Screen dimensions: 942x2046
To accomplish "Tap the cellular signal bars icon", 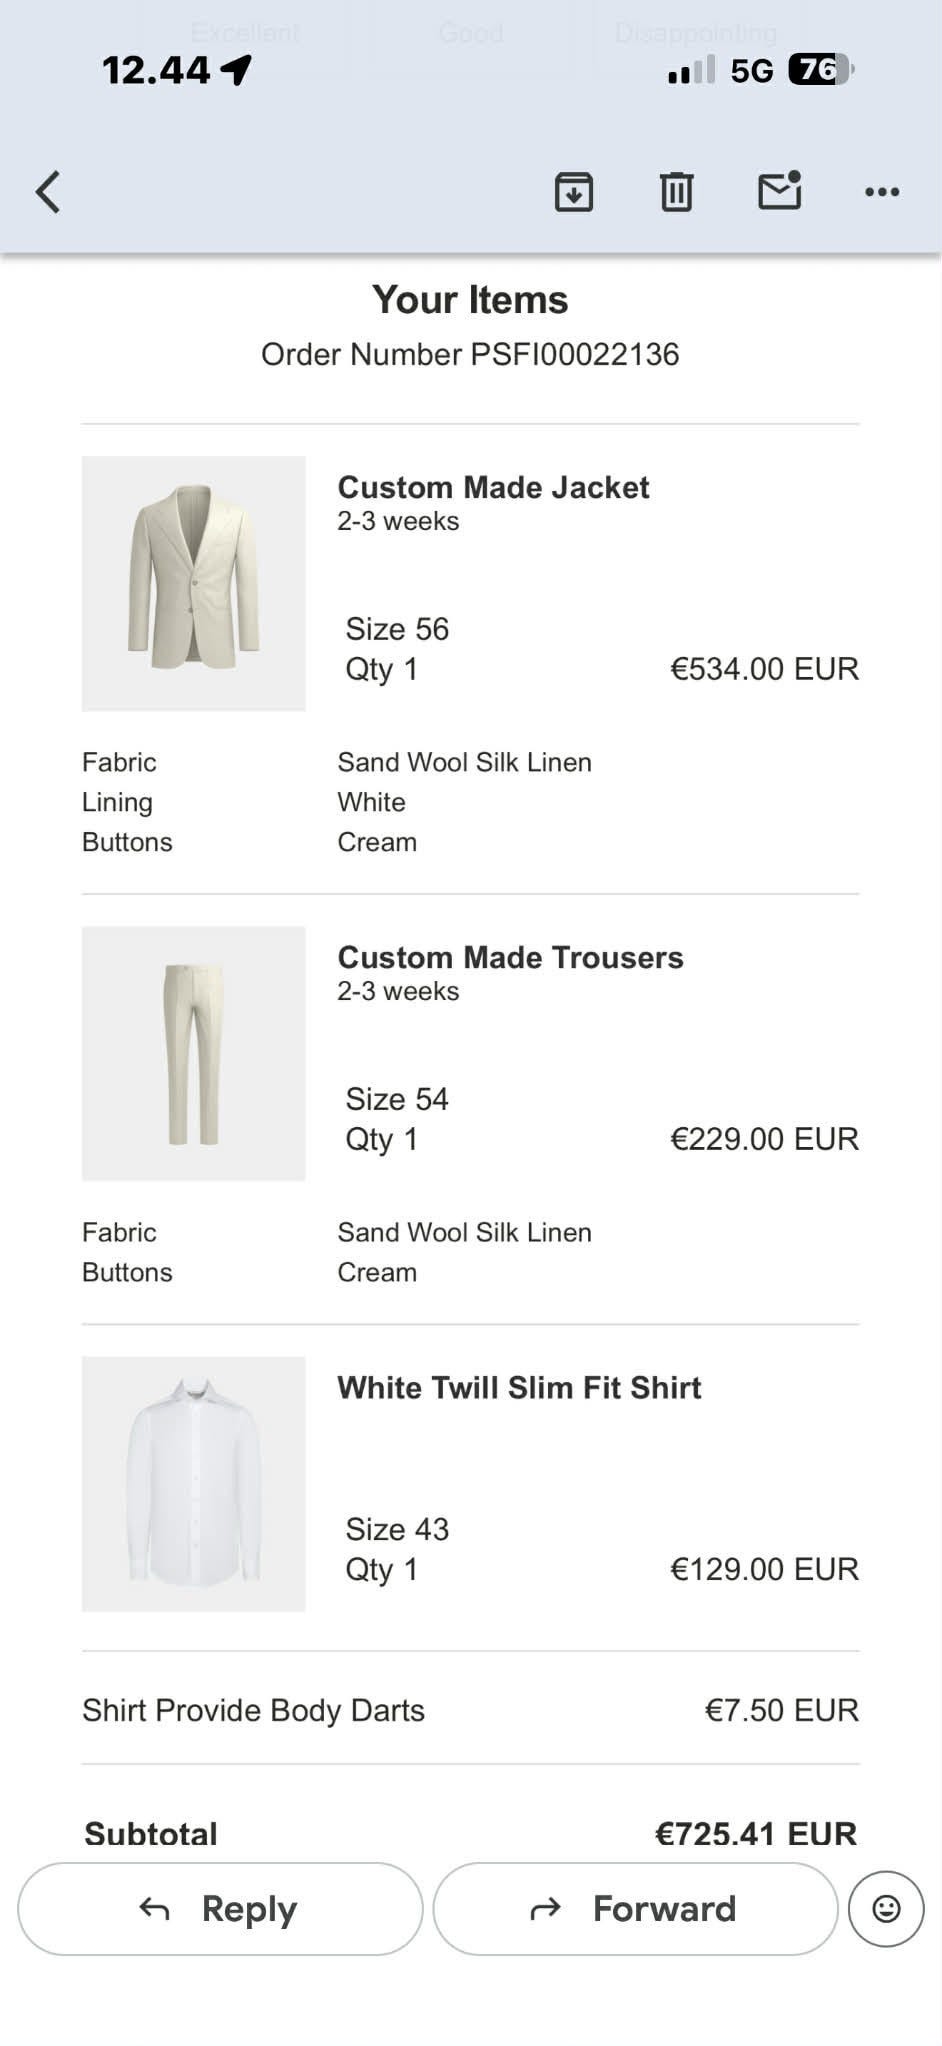I will click(x=691, y=70).
